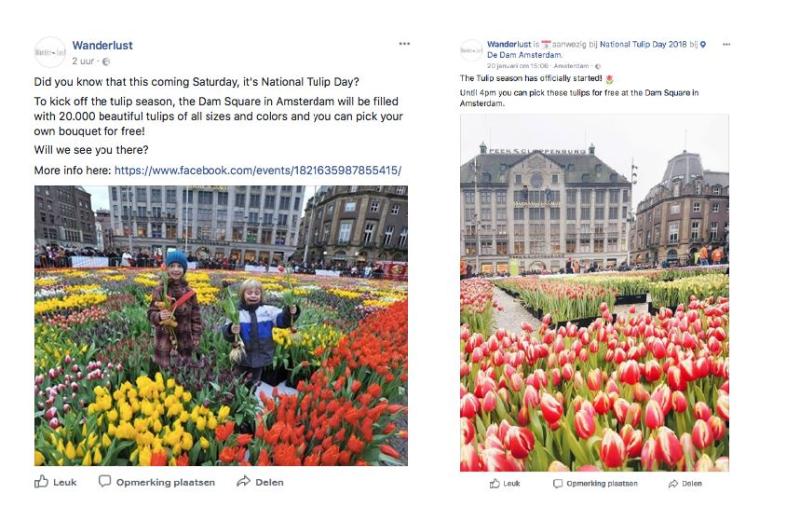Click the Delen share icon under right post
Image resolution: width=800 pixels, height=521 pixels.
673,483
